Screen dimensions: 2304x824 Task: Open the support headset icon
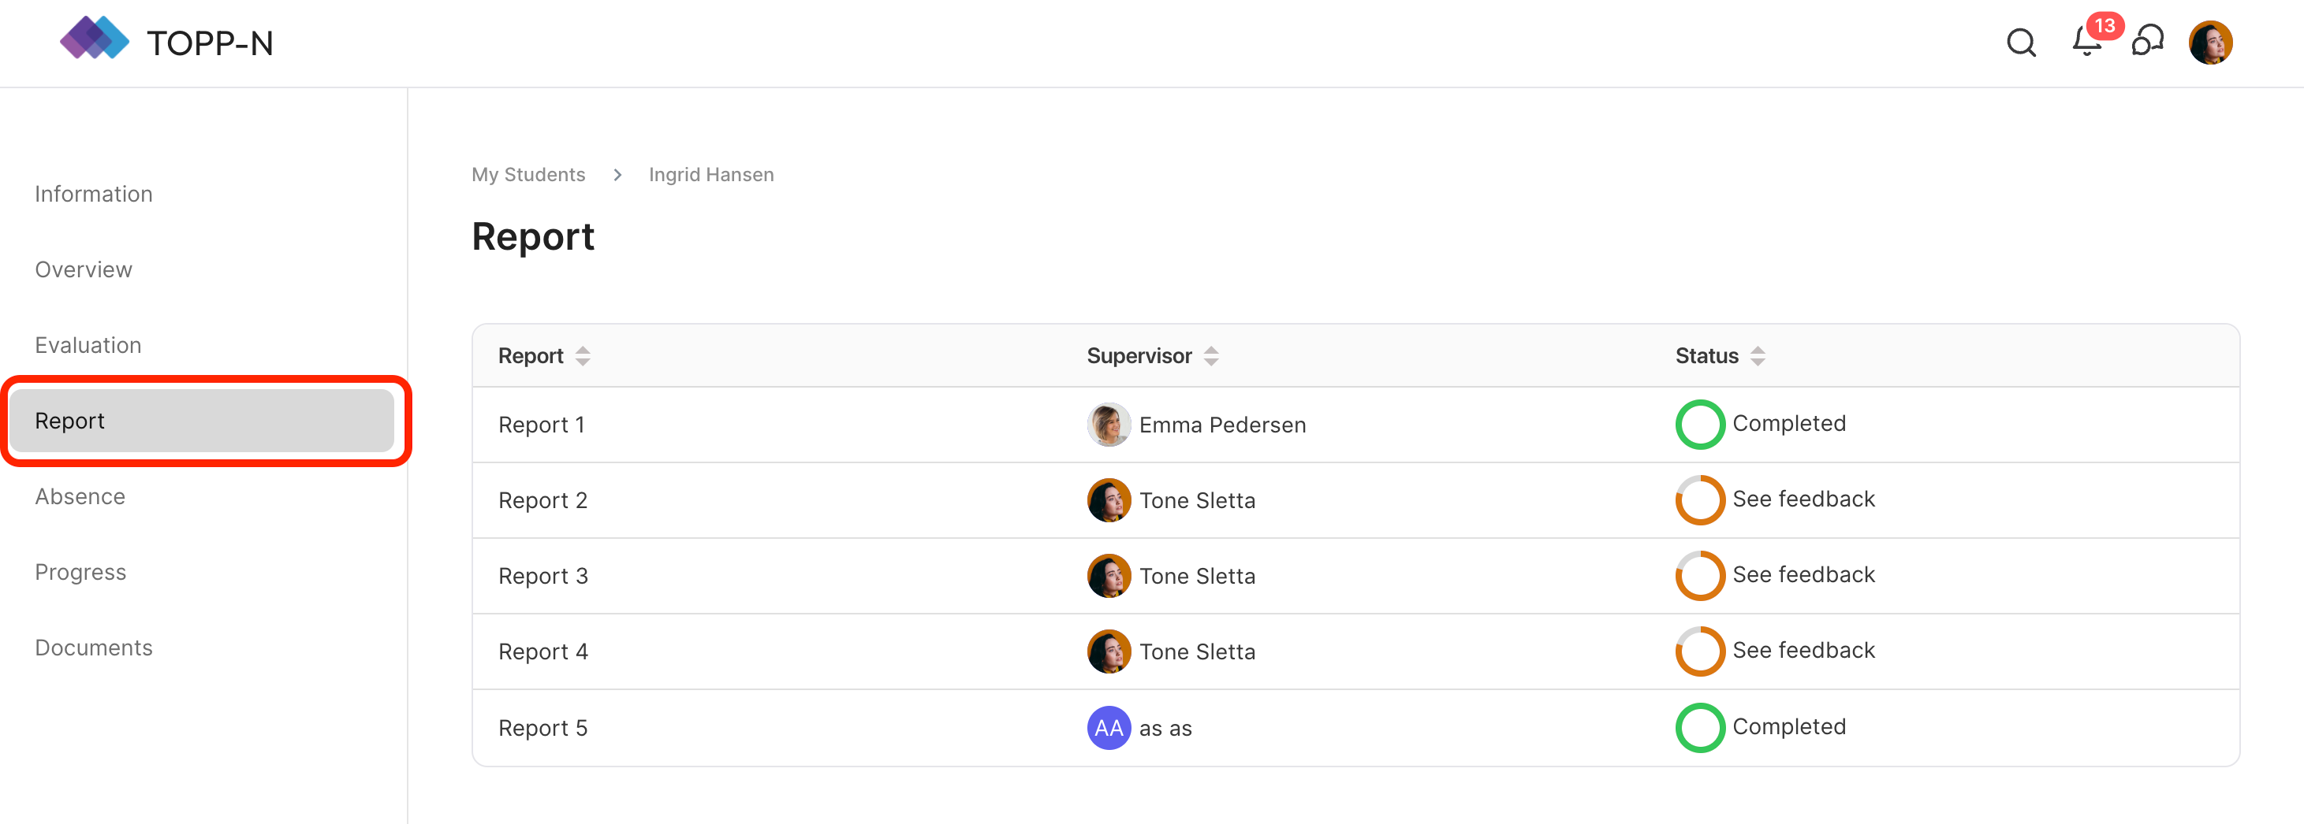[2147, 42]
